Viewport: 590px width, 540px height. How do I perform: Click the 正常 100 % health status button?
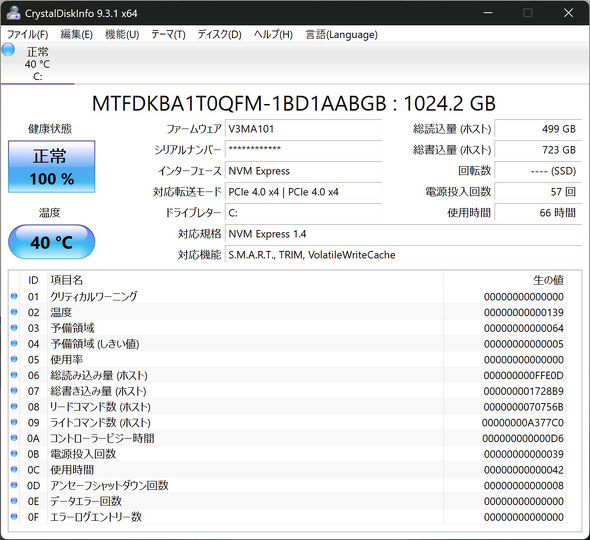pos(52,167)
